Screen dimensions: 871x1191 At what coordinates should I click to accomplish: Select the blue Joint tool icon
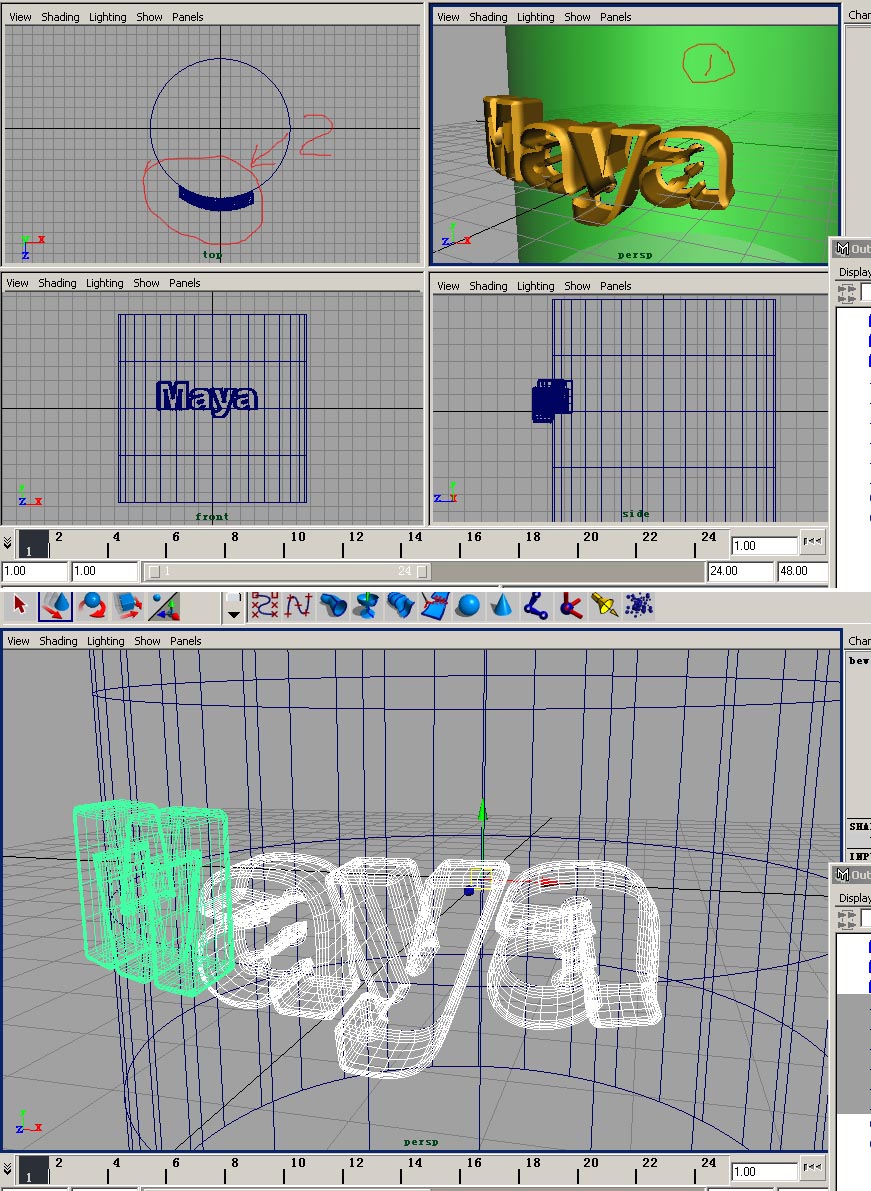click(535, 606)
